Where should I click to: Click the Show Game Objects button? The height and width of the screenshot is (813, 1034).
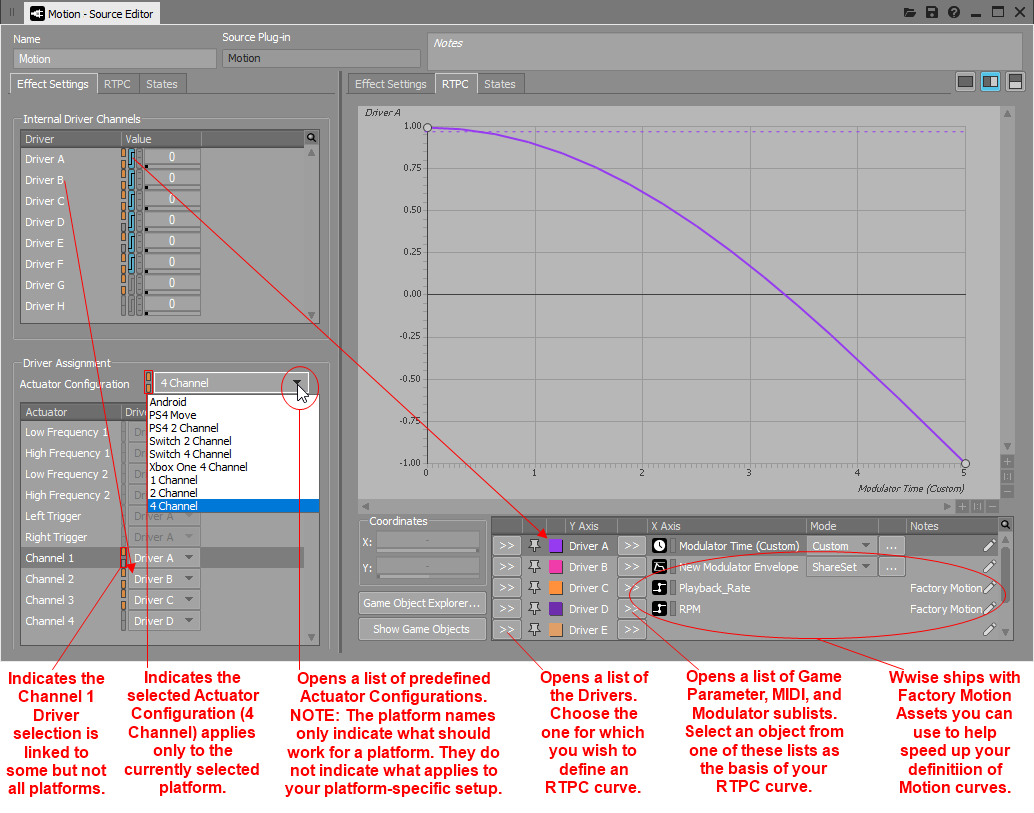point(421,629)
